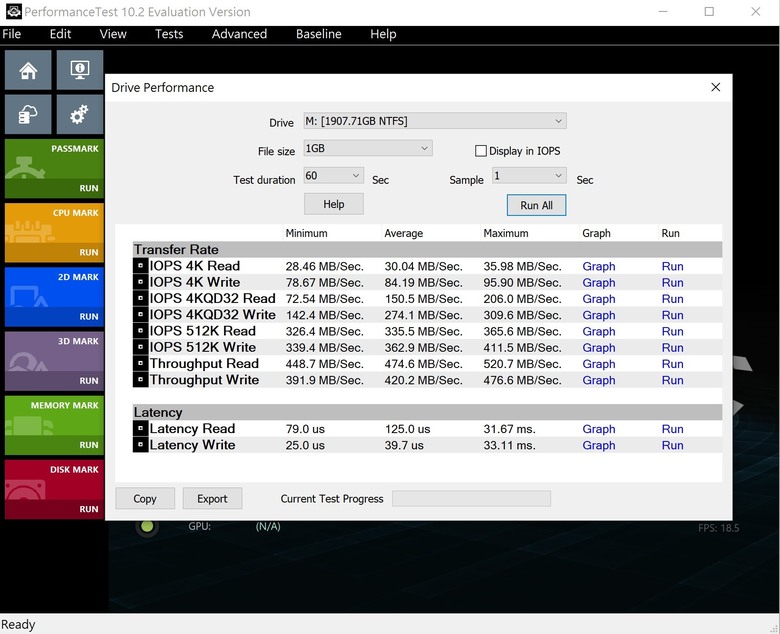Click the Ready status bar text
The width and height of the screenshot is (780, 634).
[x=18, y=625]
